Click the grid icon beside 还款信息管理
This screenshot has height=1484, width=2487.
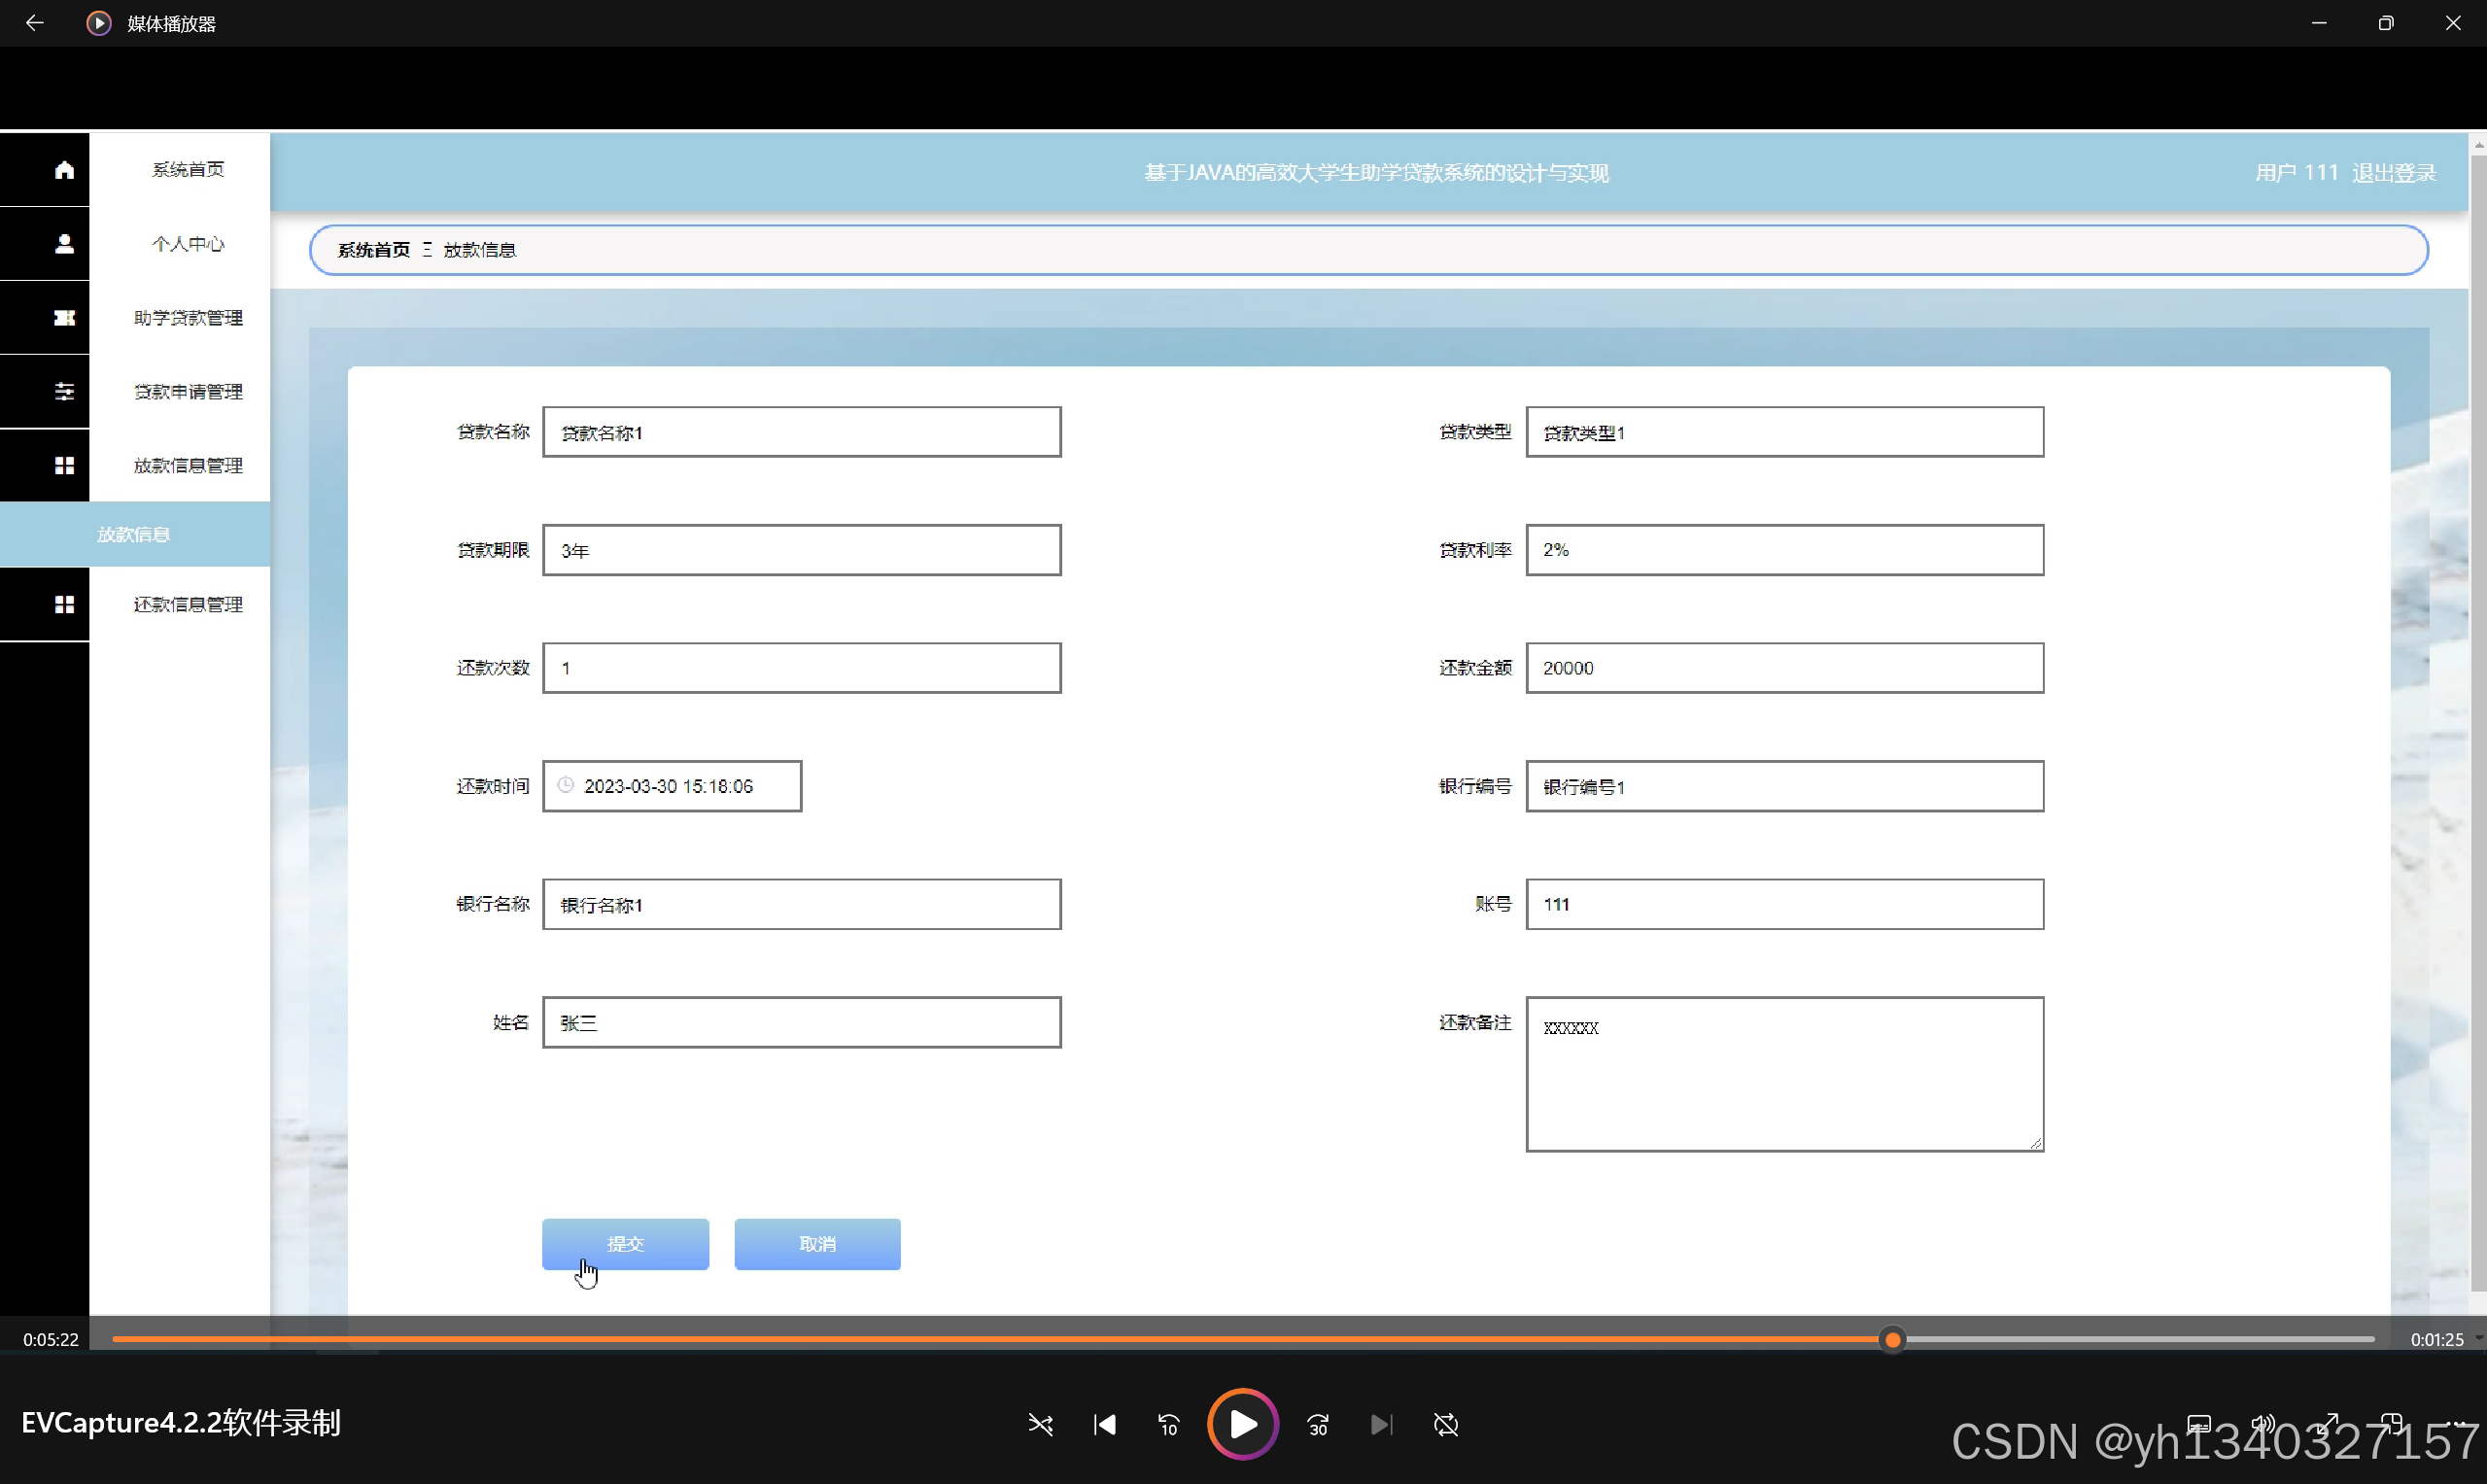[x=64, y=605]
